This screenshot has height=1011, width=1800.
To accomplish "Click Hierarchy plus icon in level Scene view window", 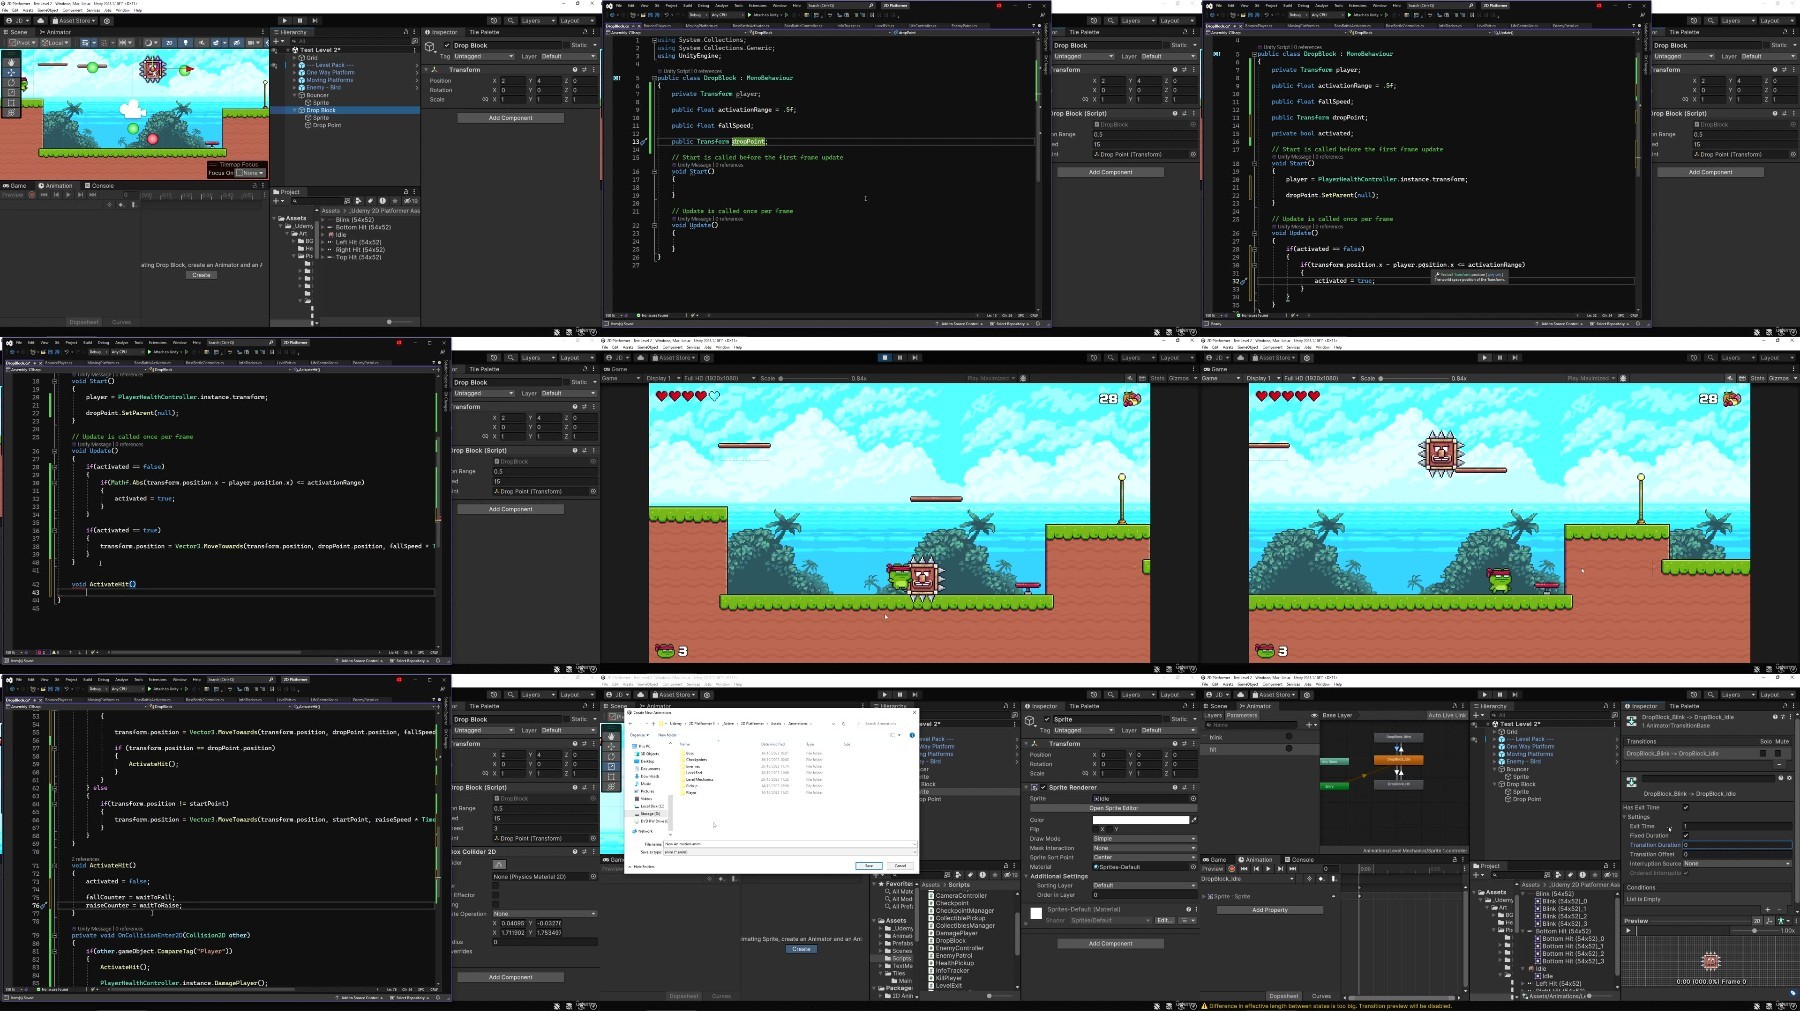I will (277, 41).
